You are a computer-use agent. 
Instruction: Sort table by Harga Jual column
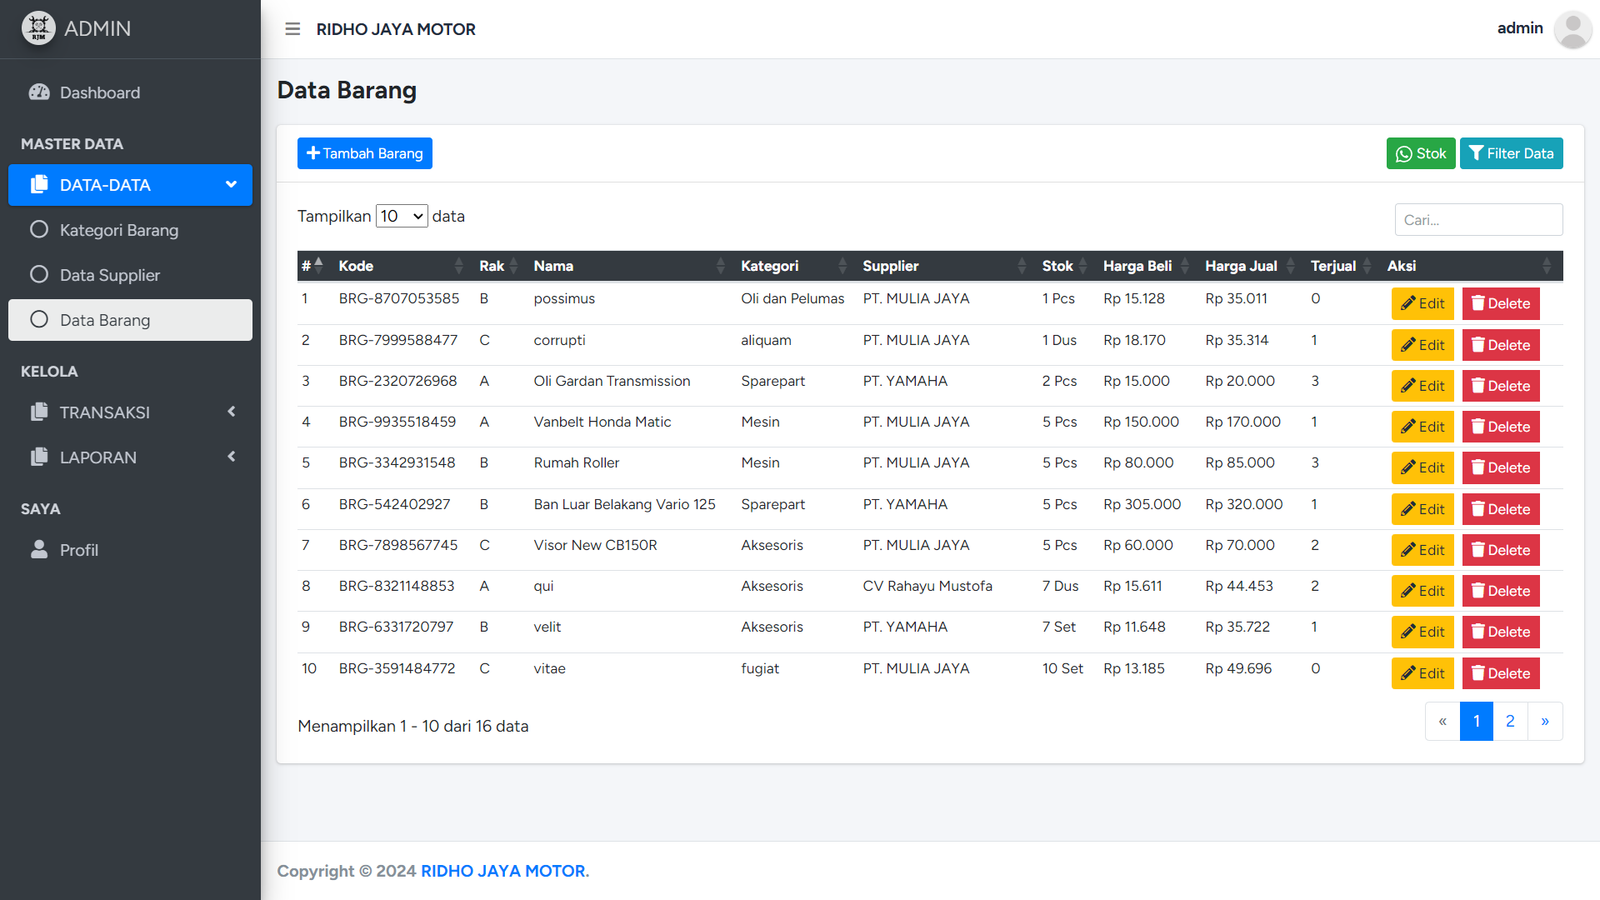[x=1248, y=266]
